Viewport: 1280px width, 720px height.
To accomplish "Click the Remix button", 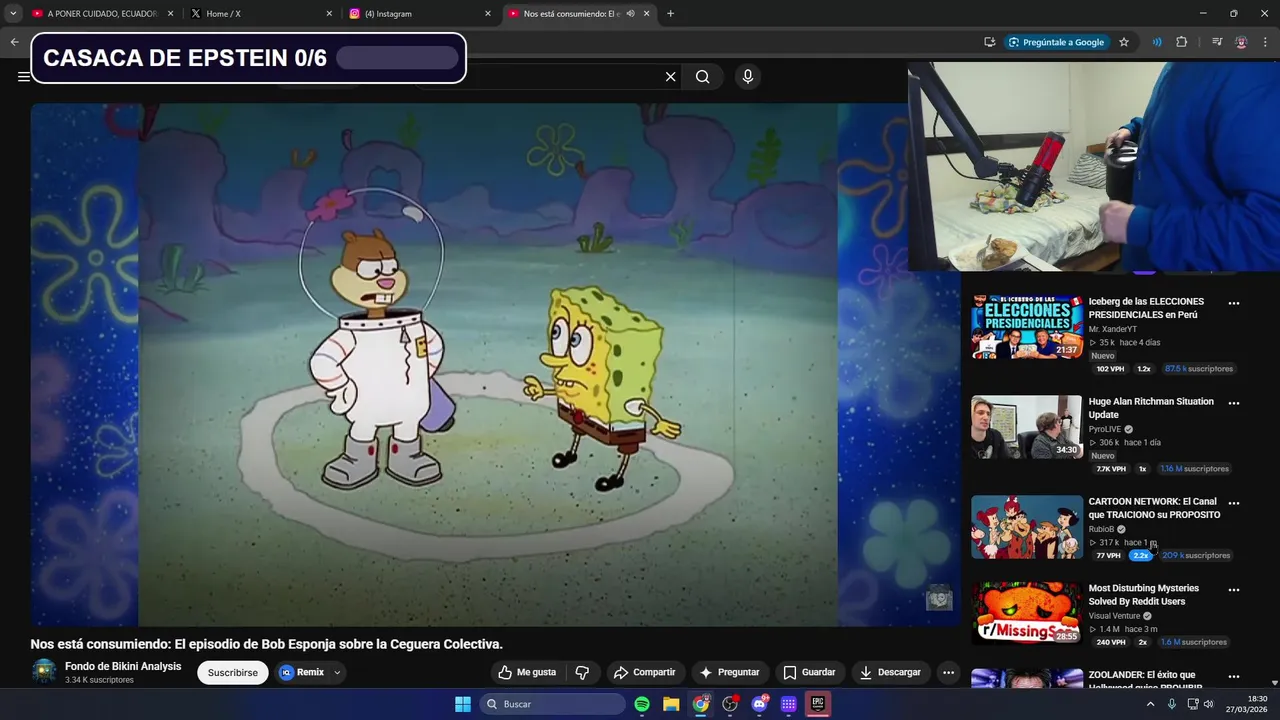I will click(x=302, y=672).
